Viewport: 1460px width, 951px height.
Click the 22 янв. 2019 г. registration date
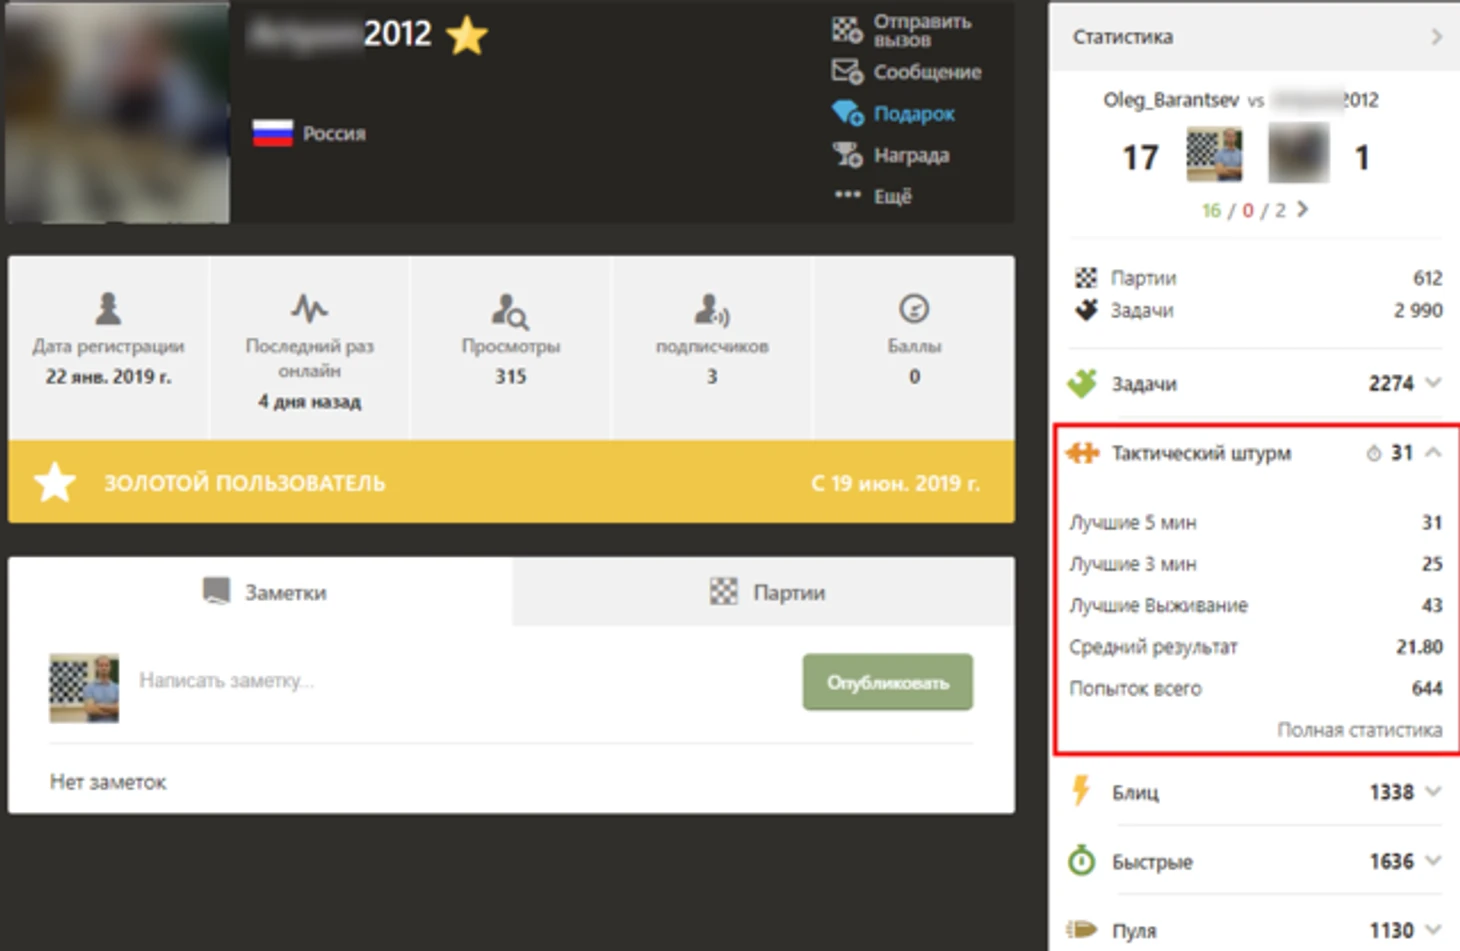coord(108,377)
